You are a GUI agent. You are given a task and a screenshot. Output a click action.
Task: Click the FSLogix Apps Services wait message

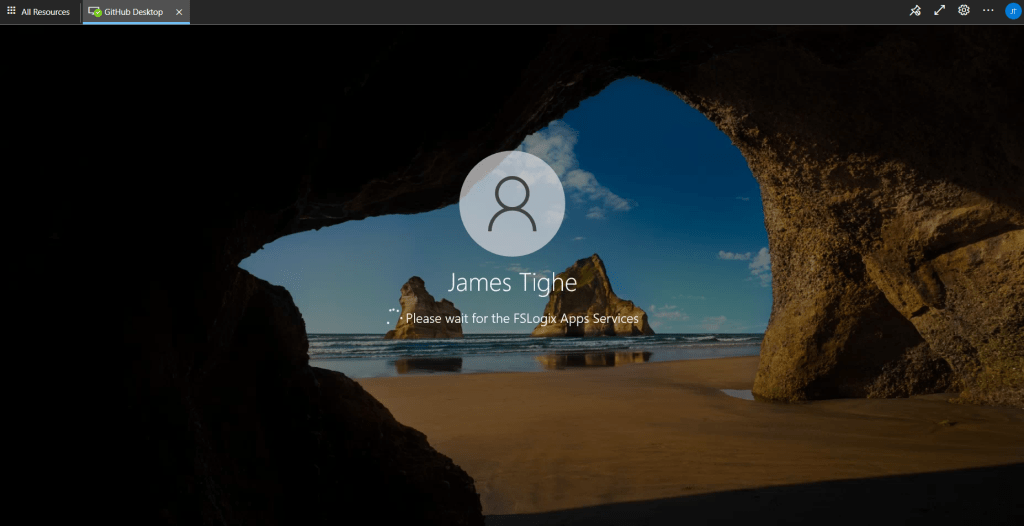522,318
